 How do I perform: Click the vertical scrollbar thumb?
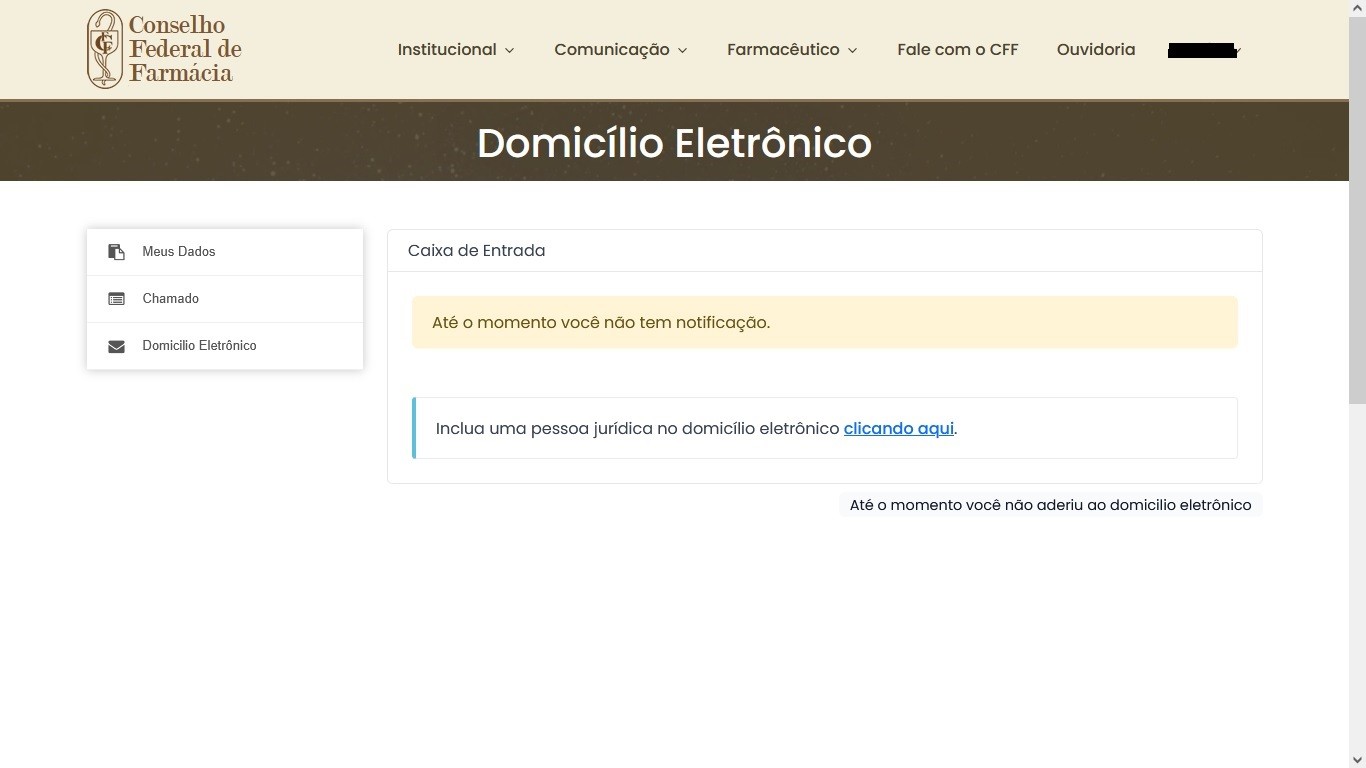(1357, 210)
